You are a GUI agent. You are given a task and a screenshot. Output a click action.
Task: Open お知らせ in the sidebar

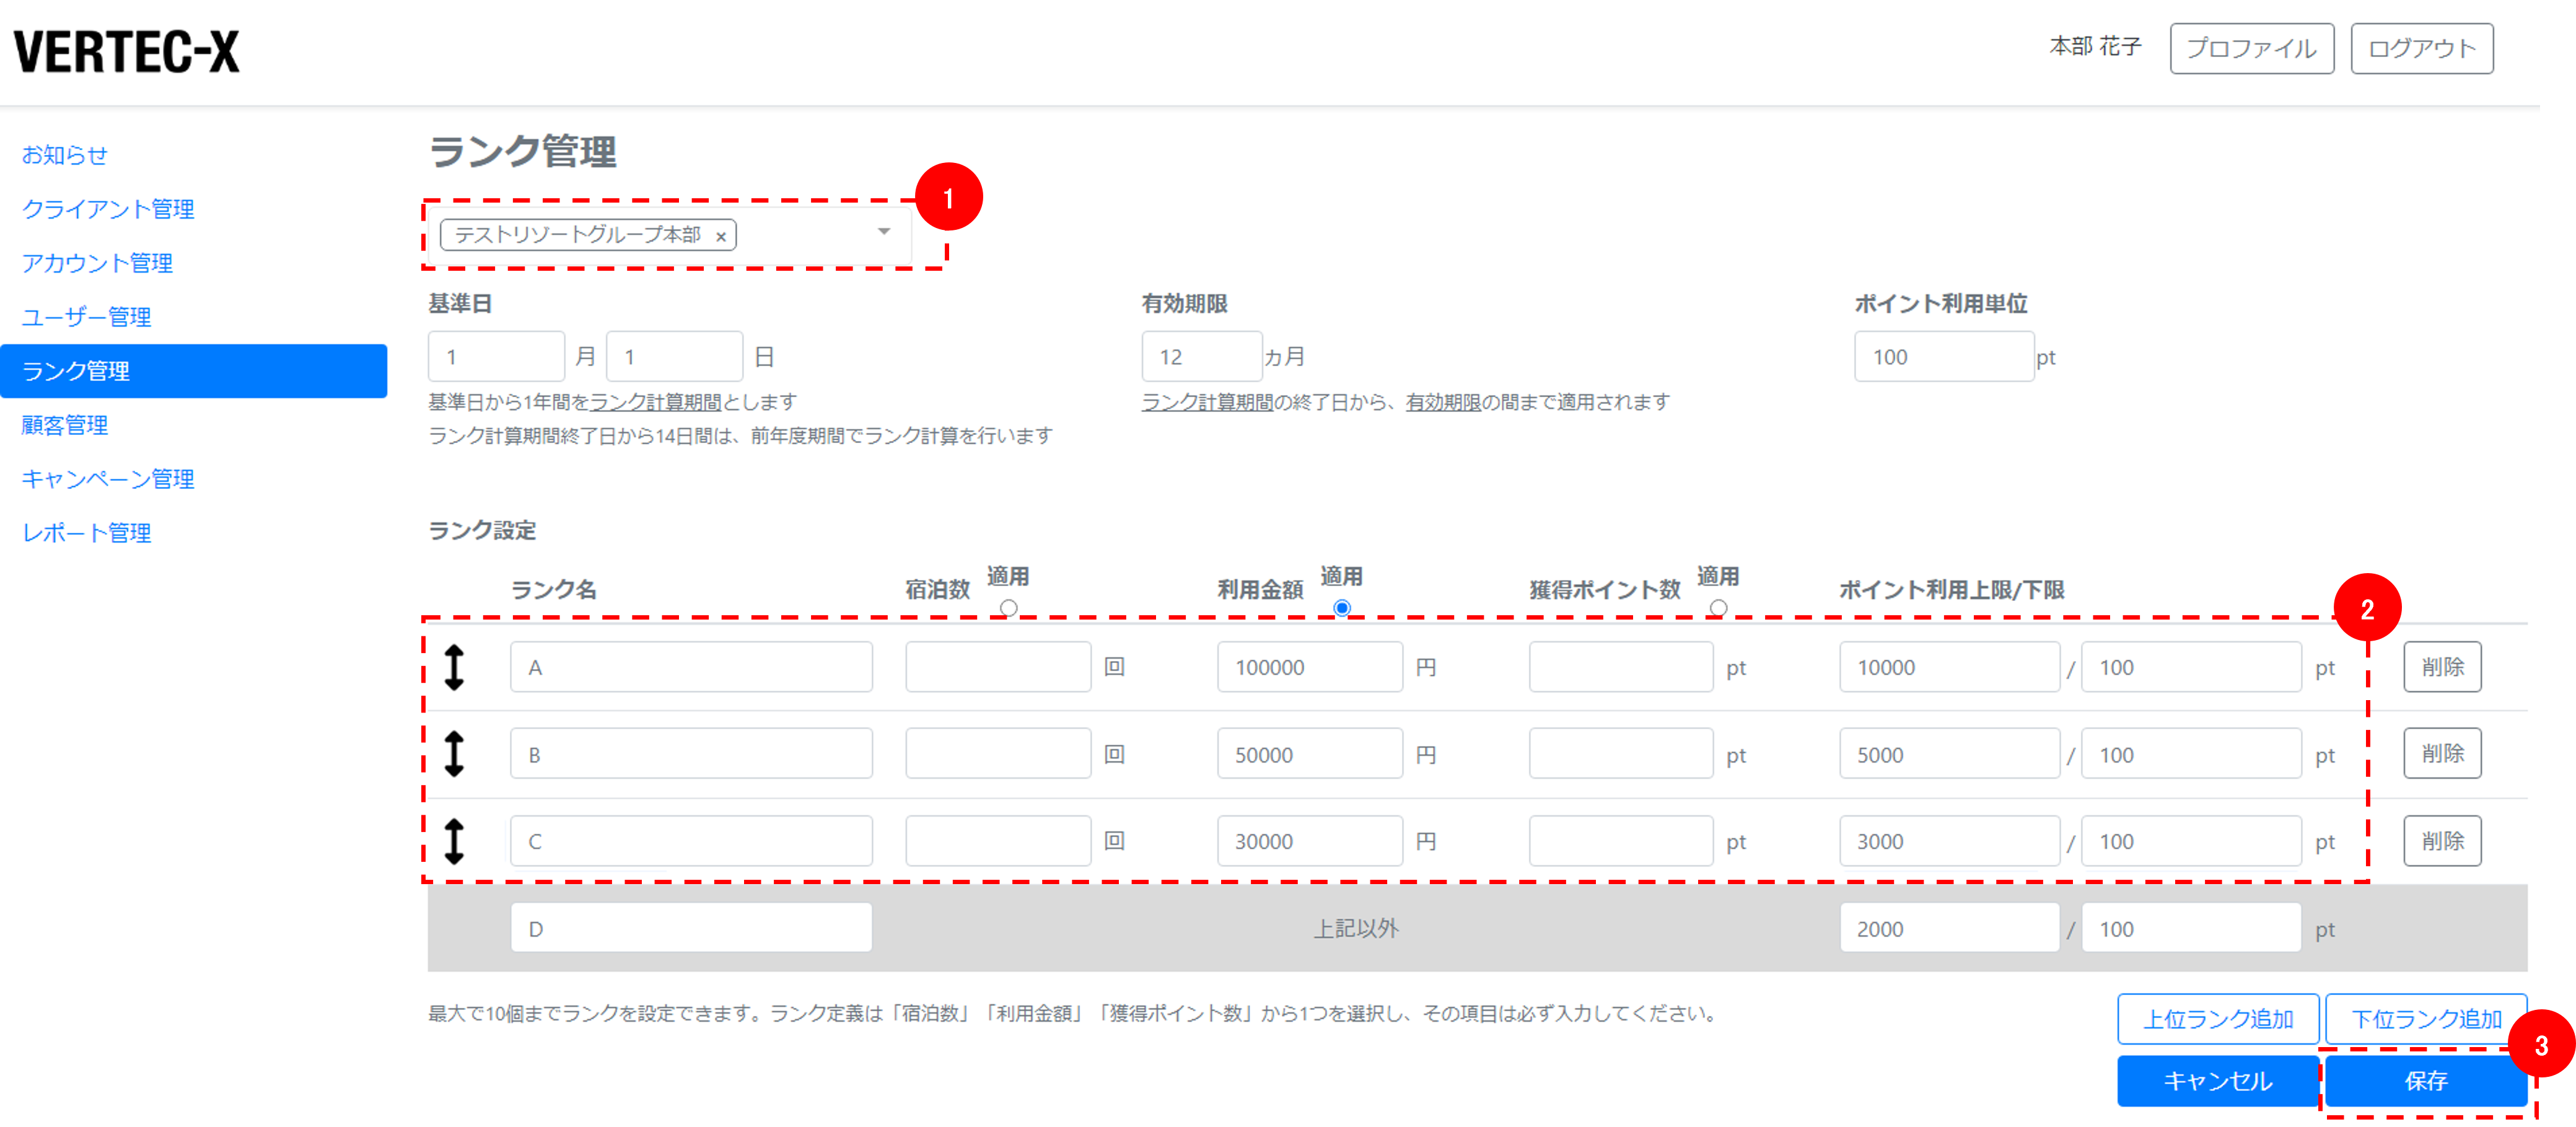tap(65, 155)
